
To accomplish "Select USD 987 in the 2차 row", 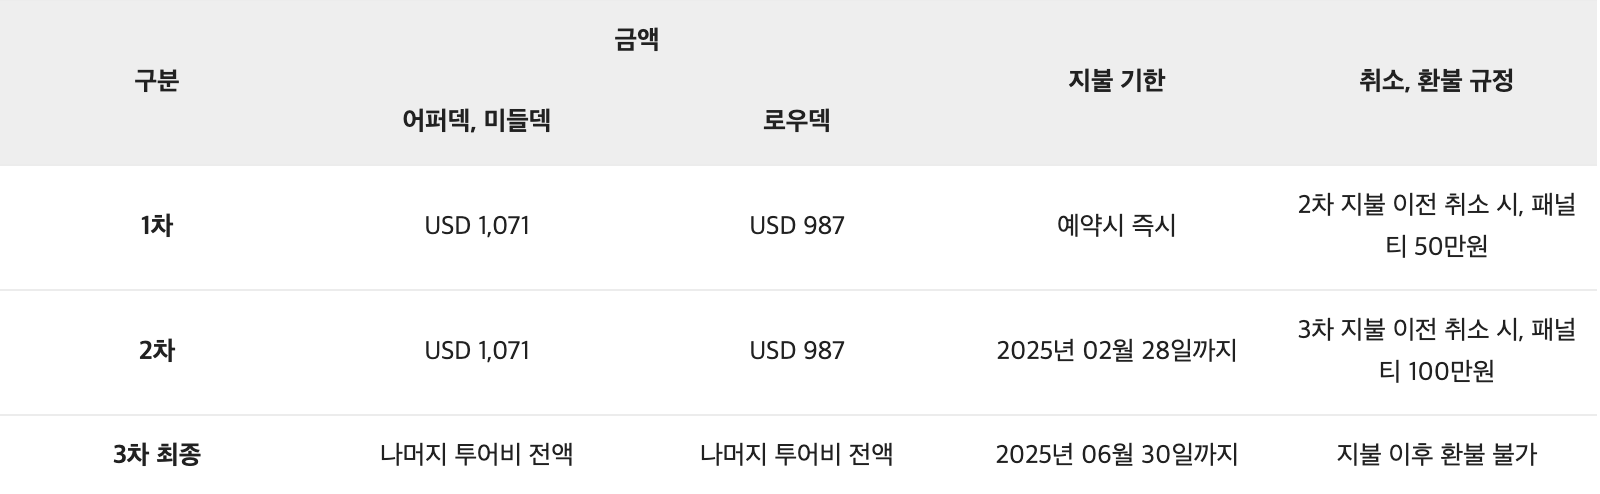I will [797, 351].
